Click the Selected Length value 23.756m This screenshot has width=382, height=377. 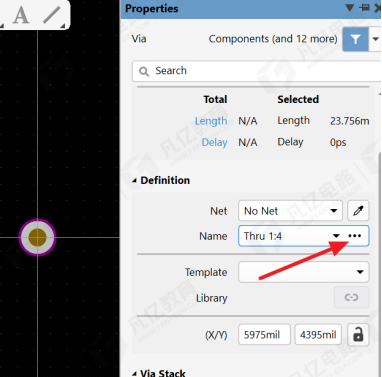pyautogui.click(x=349, y=121)
